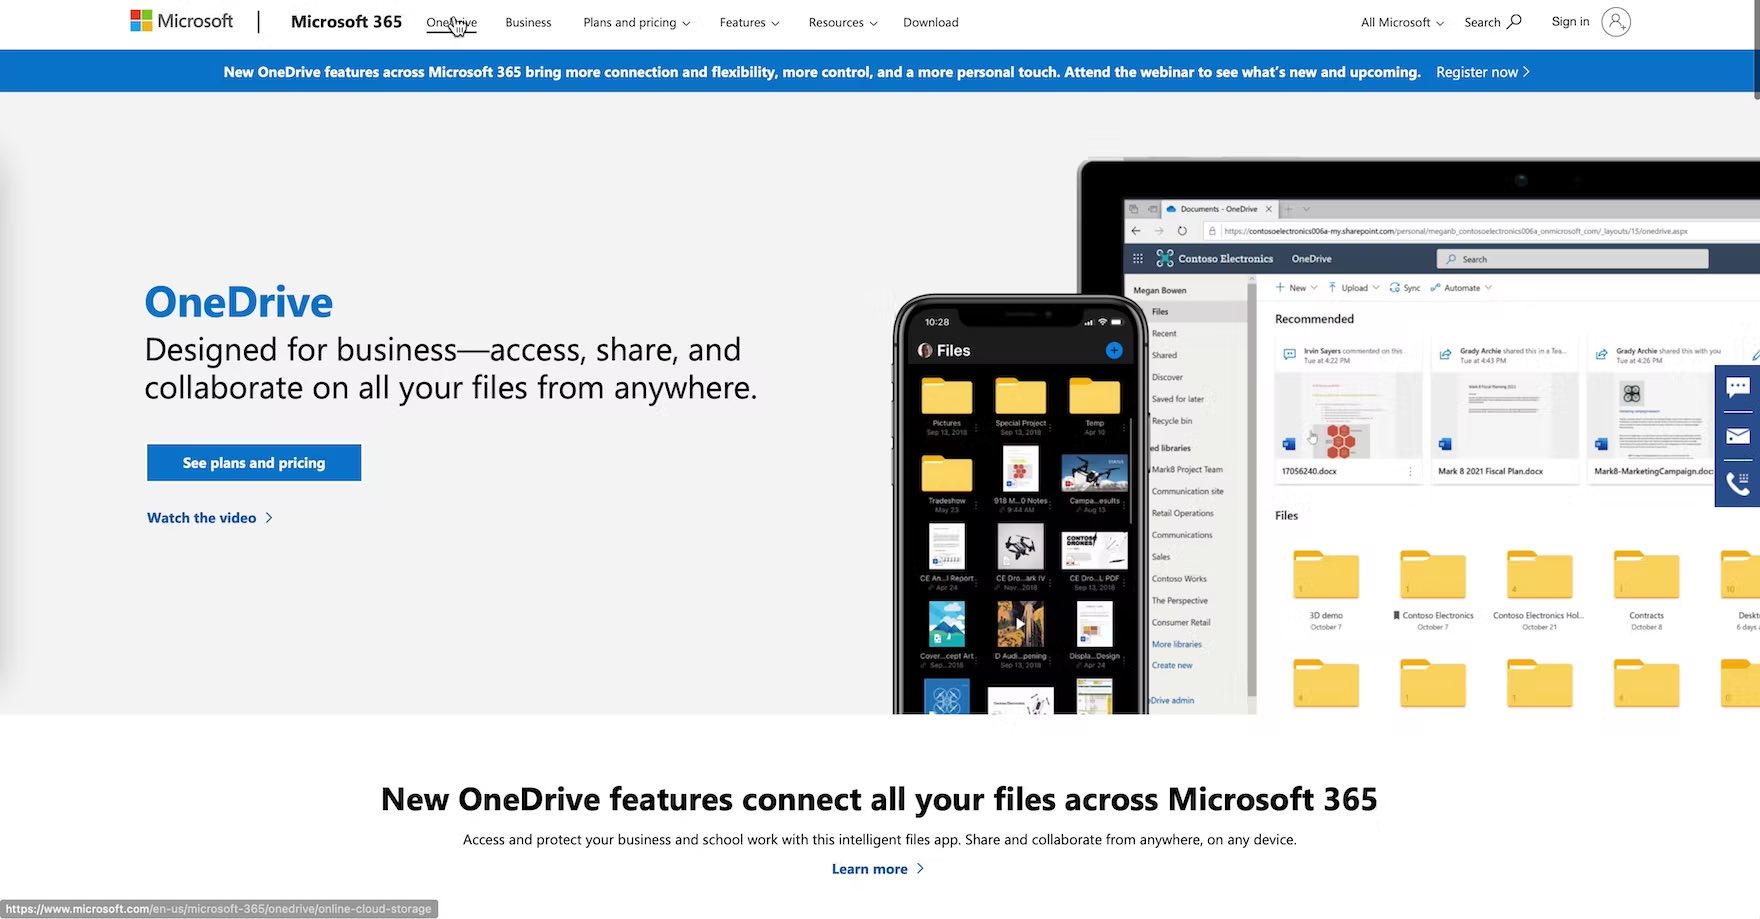1760x919 pixels.
Task: Click See plans and pricing button
Action: (254, 463)
